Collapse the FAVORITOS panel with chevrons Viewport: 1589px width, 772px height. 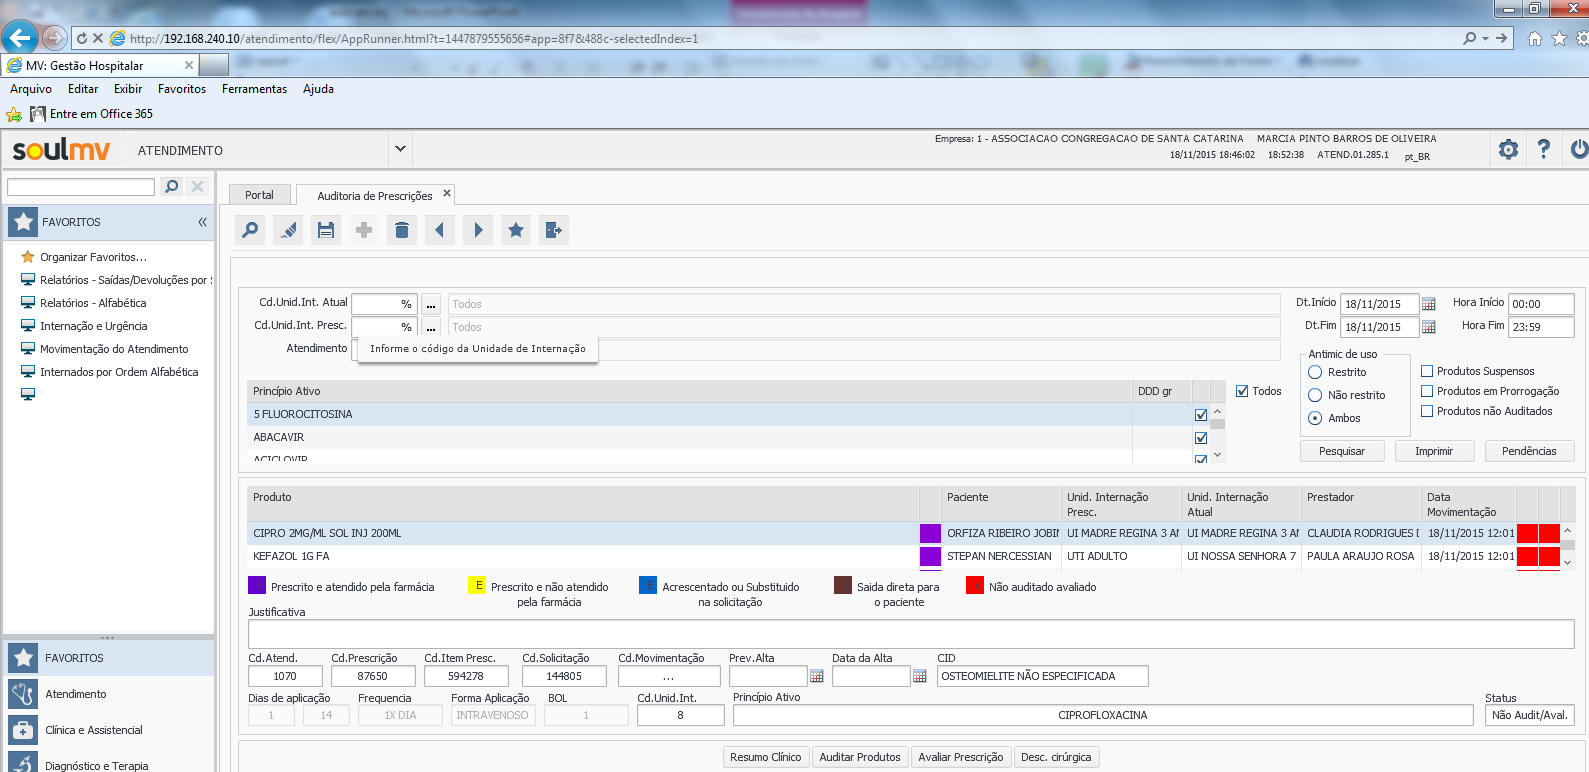pyautogui.click(x=202, y=222)
